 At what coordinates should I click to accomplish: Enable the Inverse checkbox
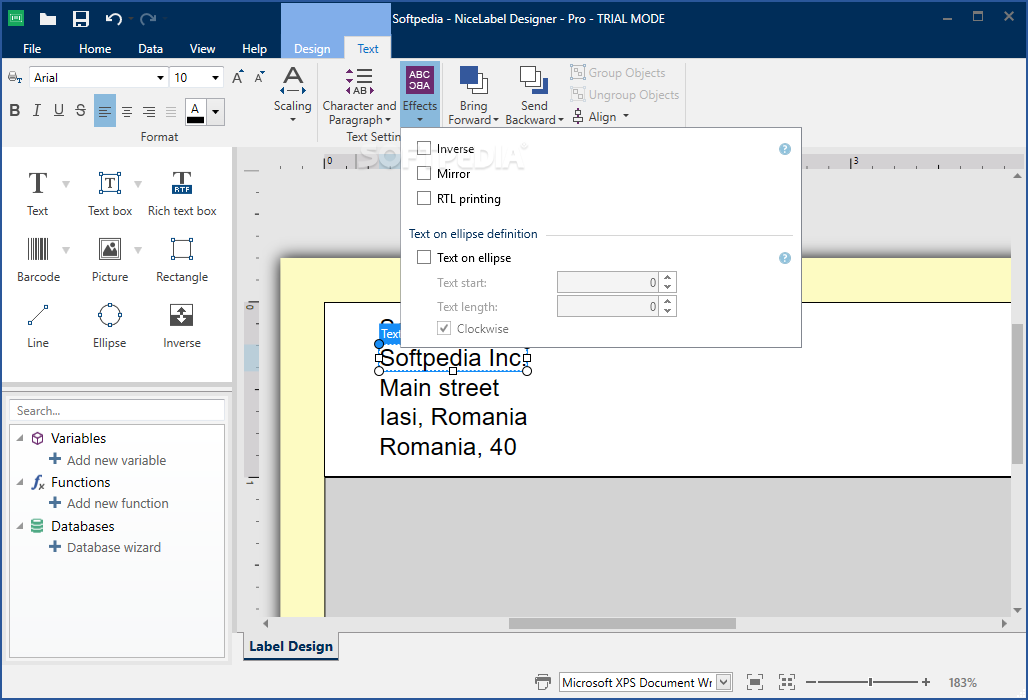click(424, 148)
